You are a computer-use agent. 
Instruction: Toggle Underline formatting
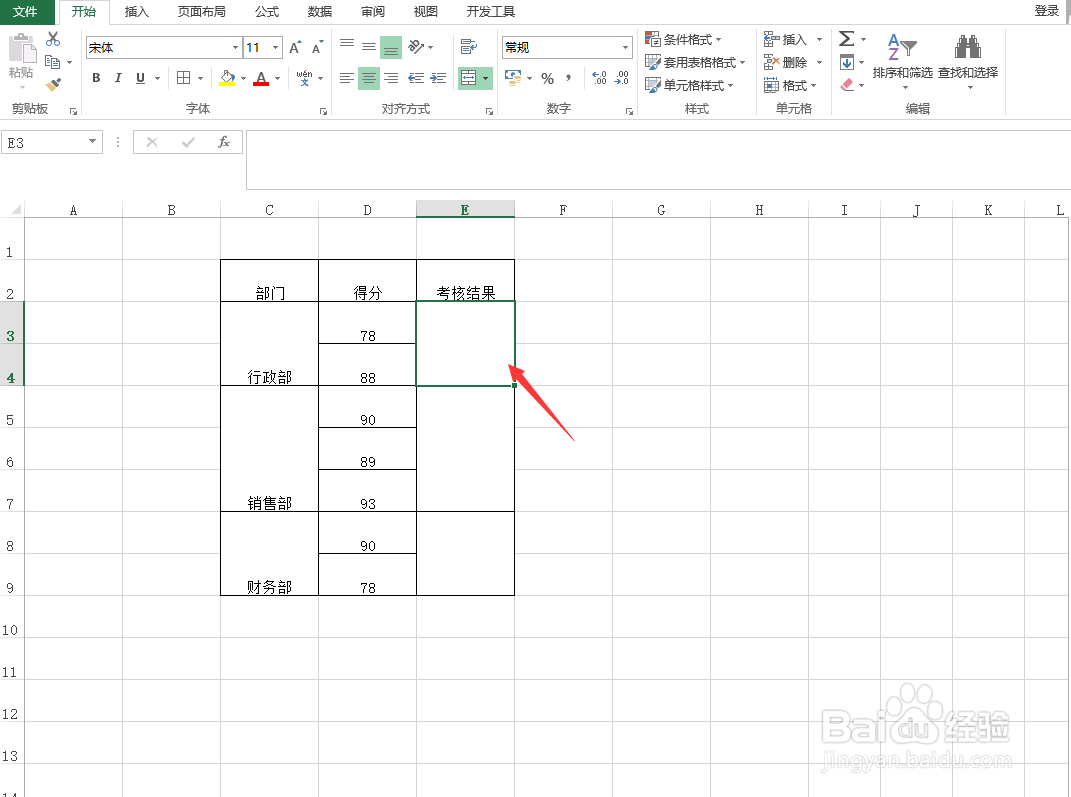pyautogui.click(x=140, y=78)
